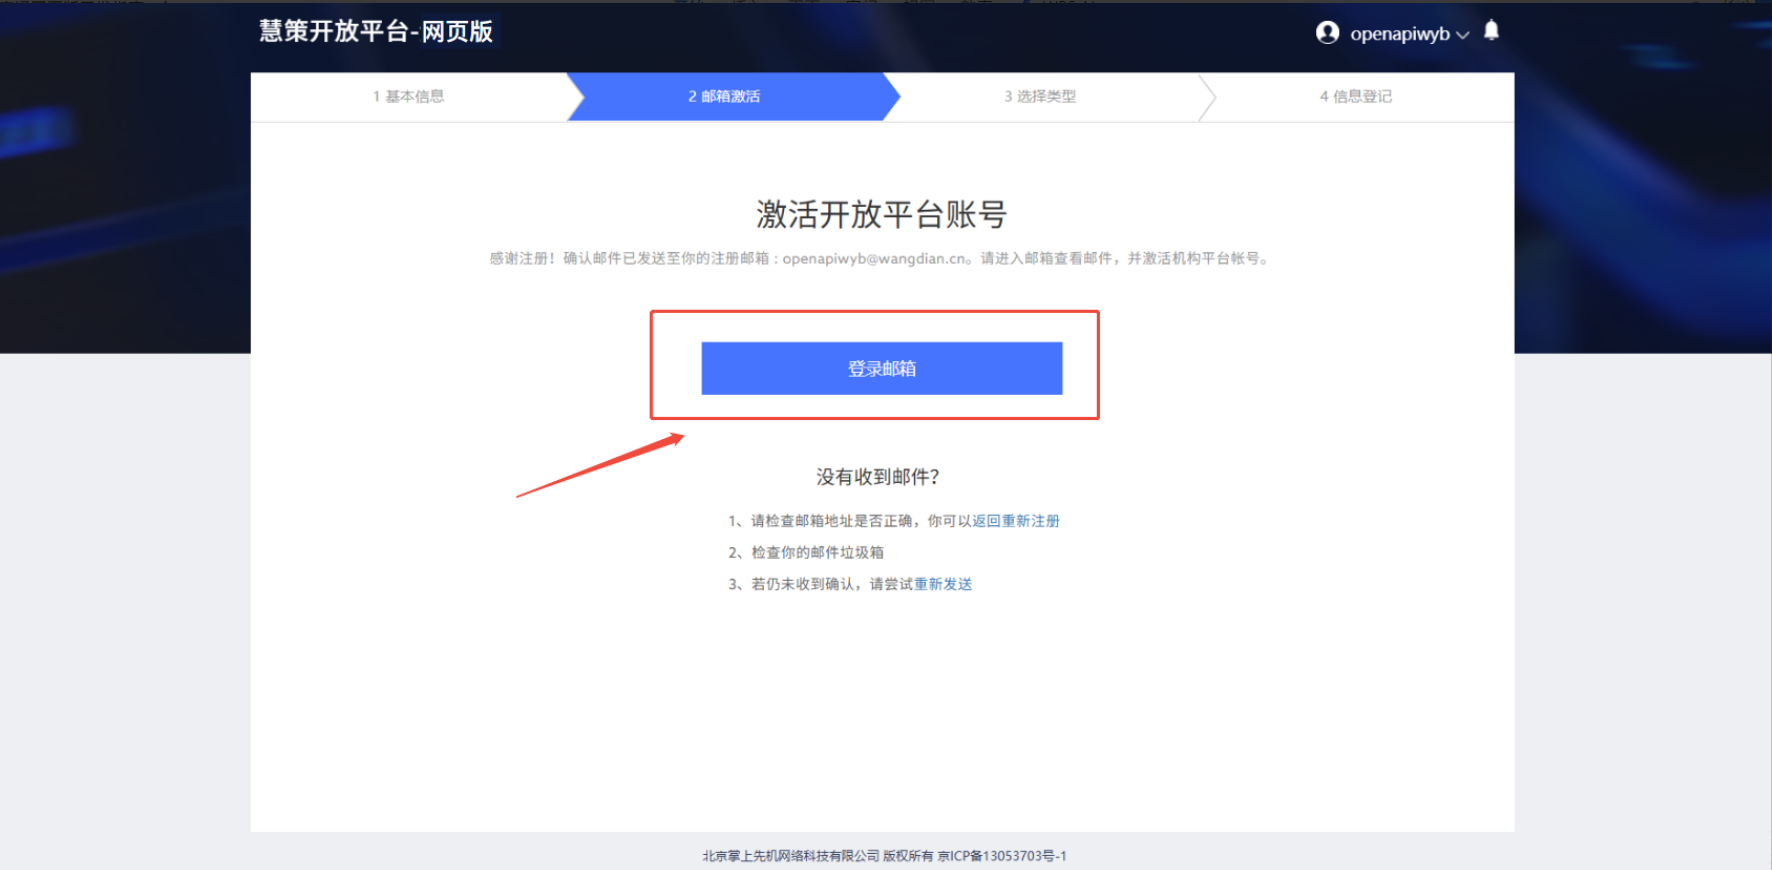Click the red arrow annotation
The image size is (1772, 870).
coord(600,465)
